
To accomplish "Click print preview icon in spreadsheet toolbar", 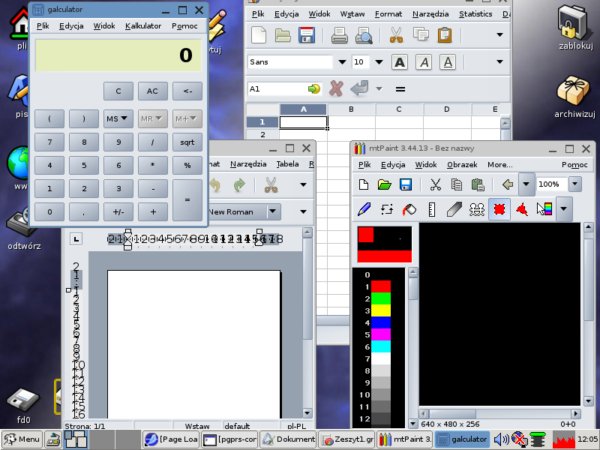I will [363, 35].
